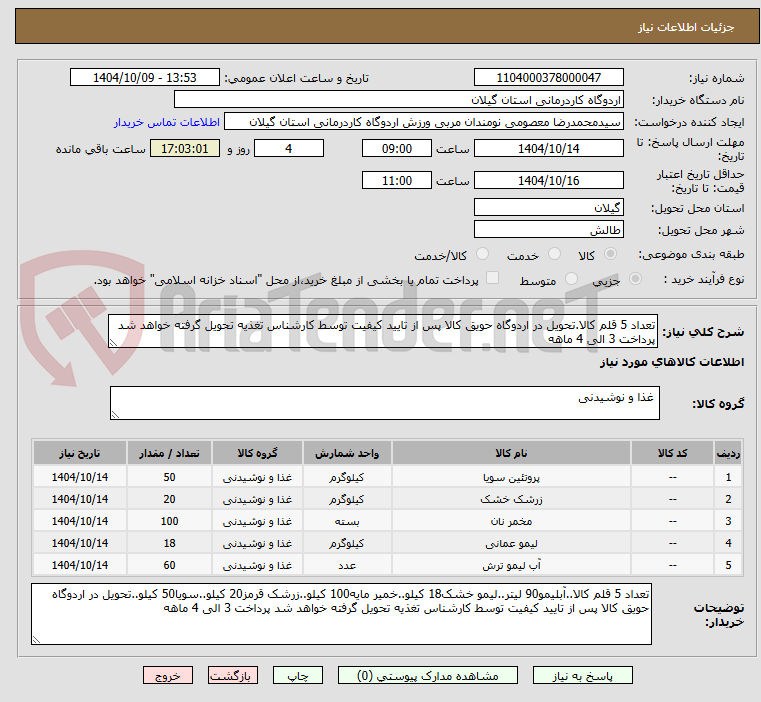Screen dimensions: 761x702
Task: Select the کالا/خدمت radio button
Action: (482, 254)
